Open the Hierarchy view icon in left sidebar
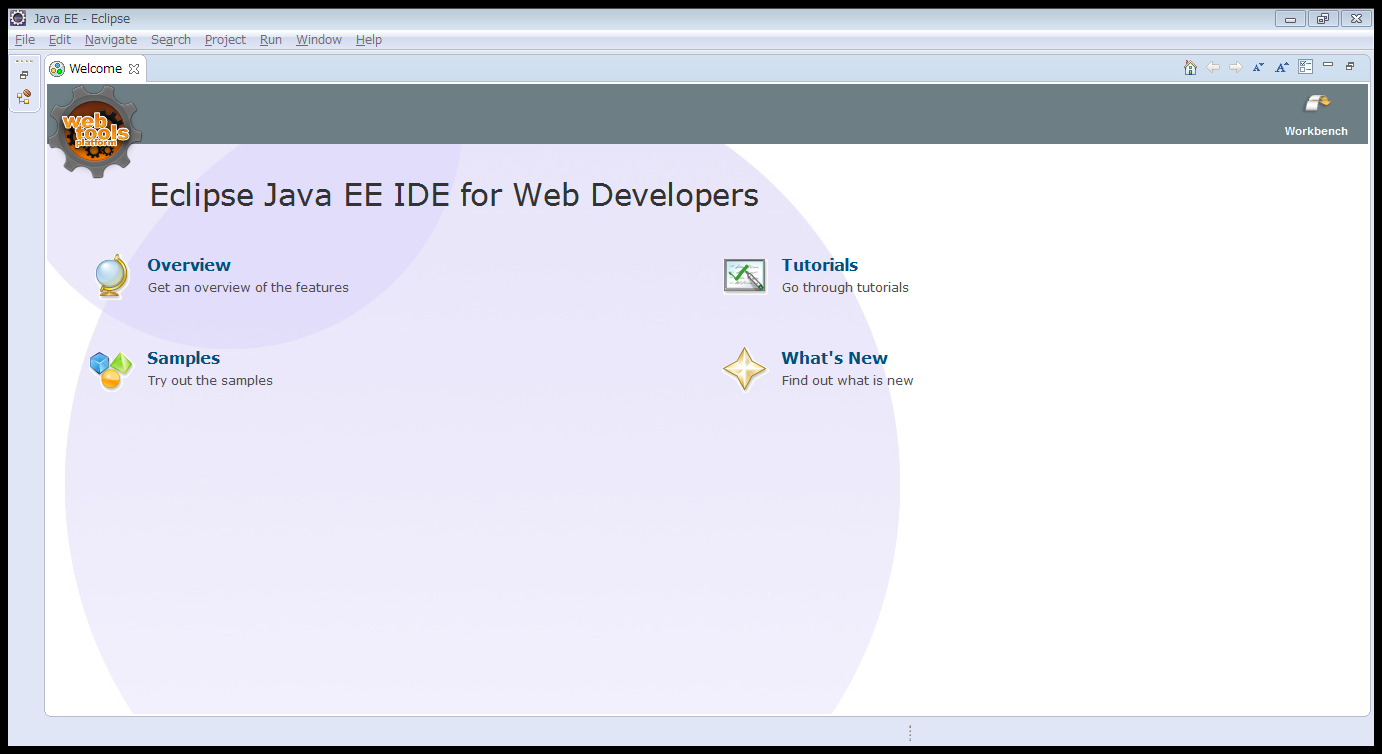The width and height of the screenshot is (1382, 754). [x=24, y=97]
